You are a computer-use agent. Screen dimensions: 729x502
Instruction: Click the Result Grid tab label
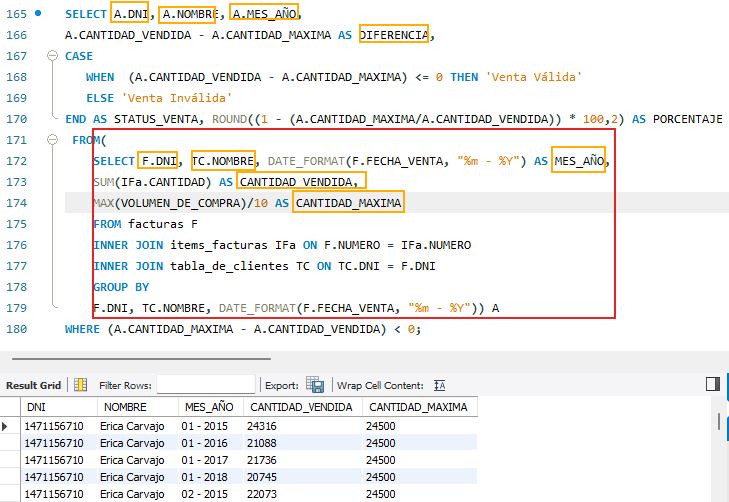tap(34, 385)
